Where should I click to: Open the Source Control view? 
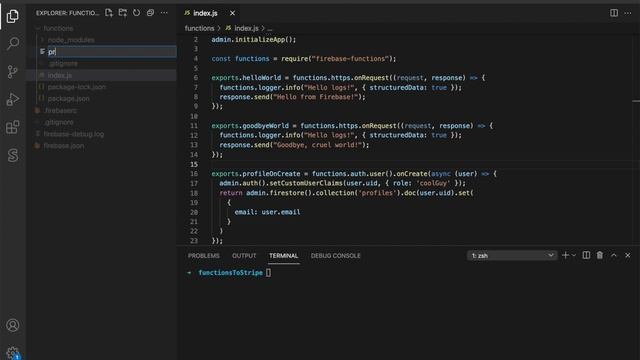click(13, 72)
